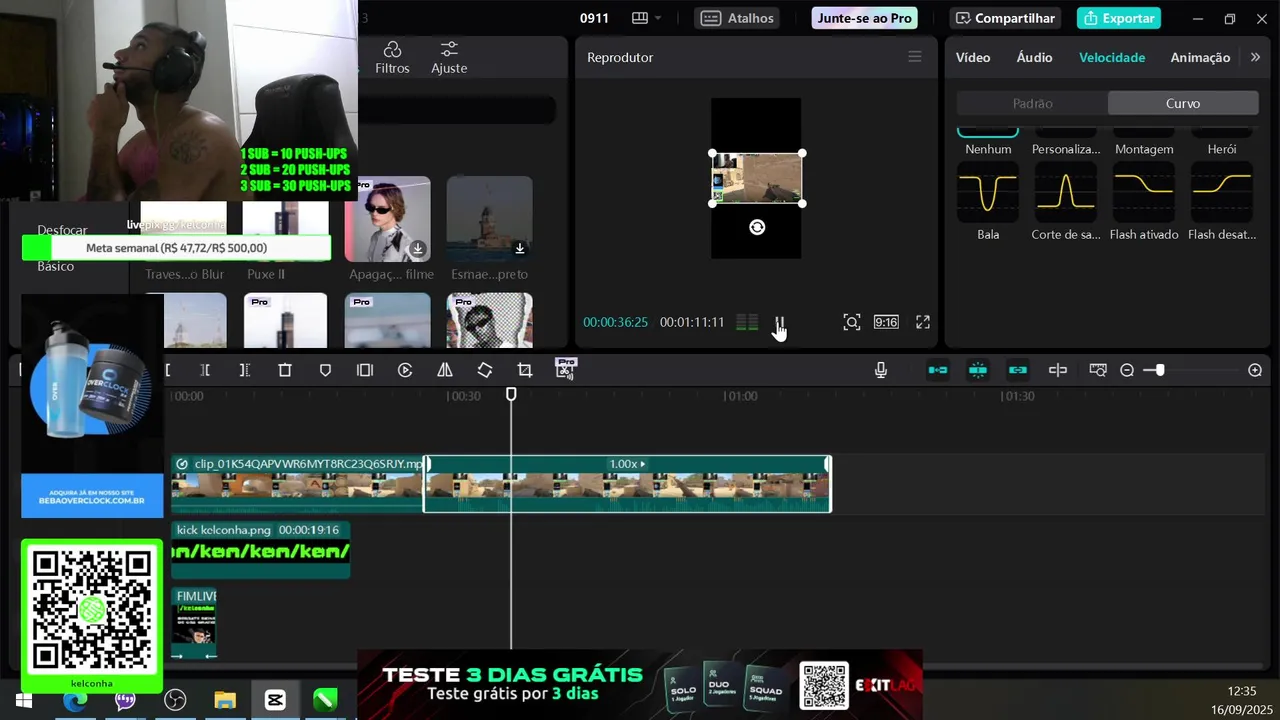
Task: Choose the Bala speed curve preset
Action: (988, 192)
